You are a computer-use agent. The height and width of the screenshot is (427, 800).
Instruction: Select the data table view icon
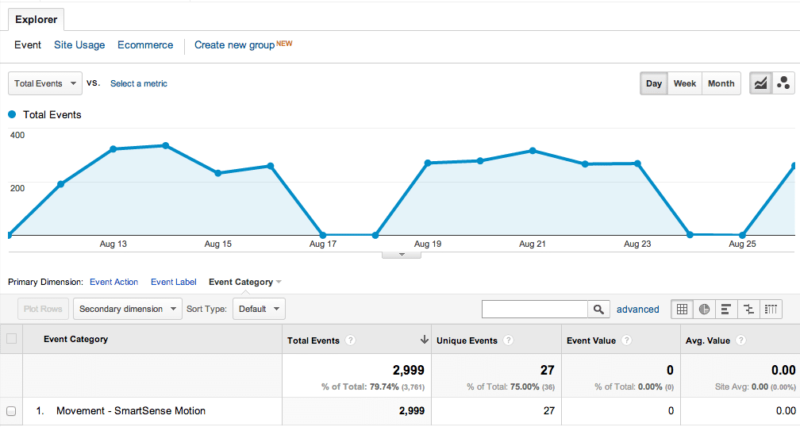(x=681, y=309)
